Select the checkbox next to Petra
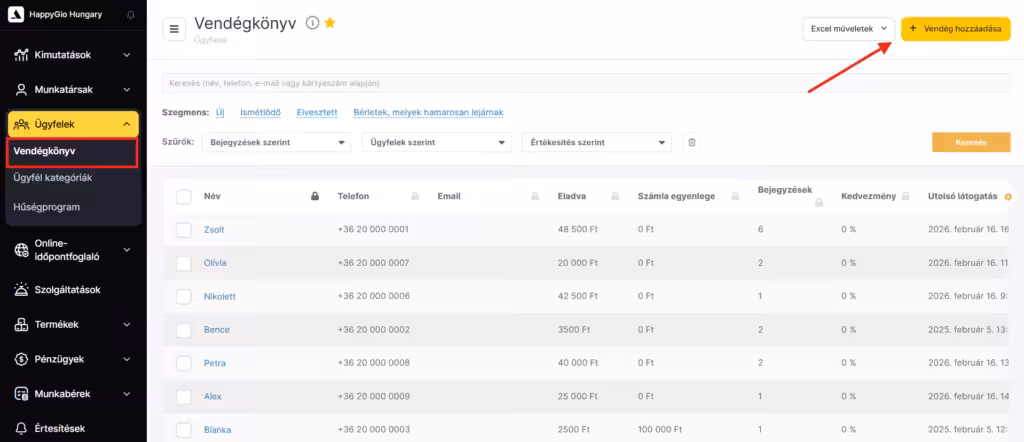The width and height of the screenshot is (1024, 442). [x=183, y=363]
